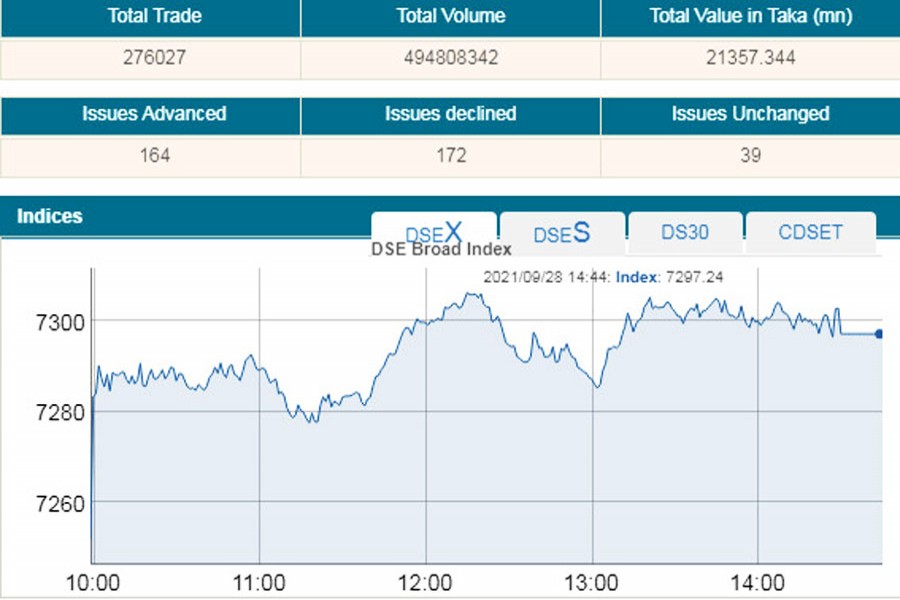
Task: Click the Total Volume column header
Action: click(451, 16)
